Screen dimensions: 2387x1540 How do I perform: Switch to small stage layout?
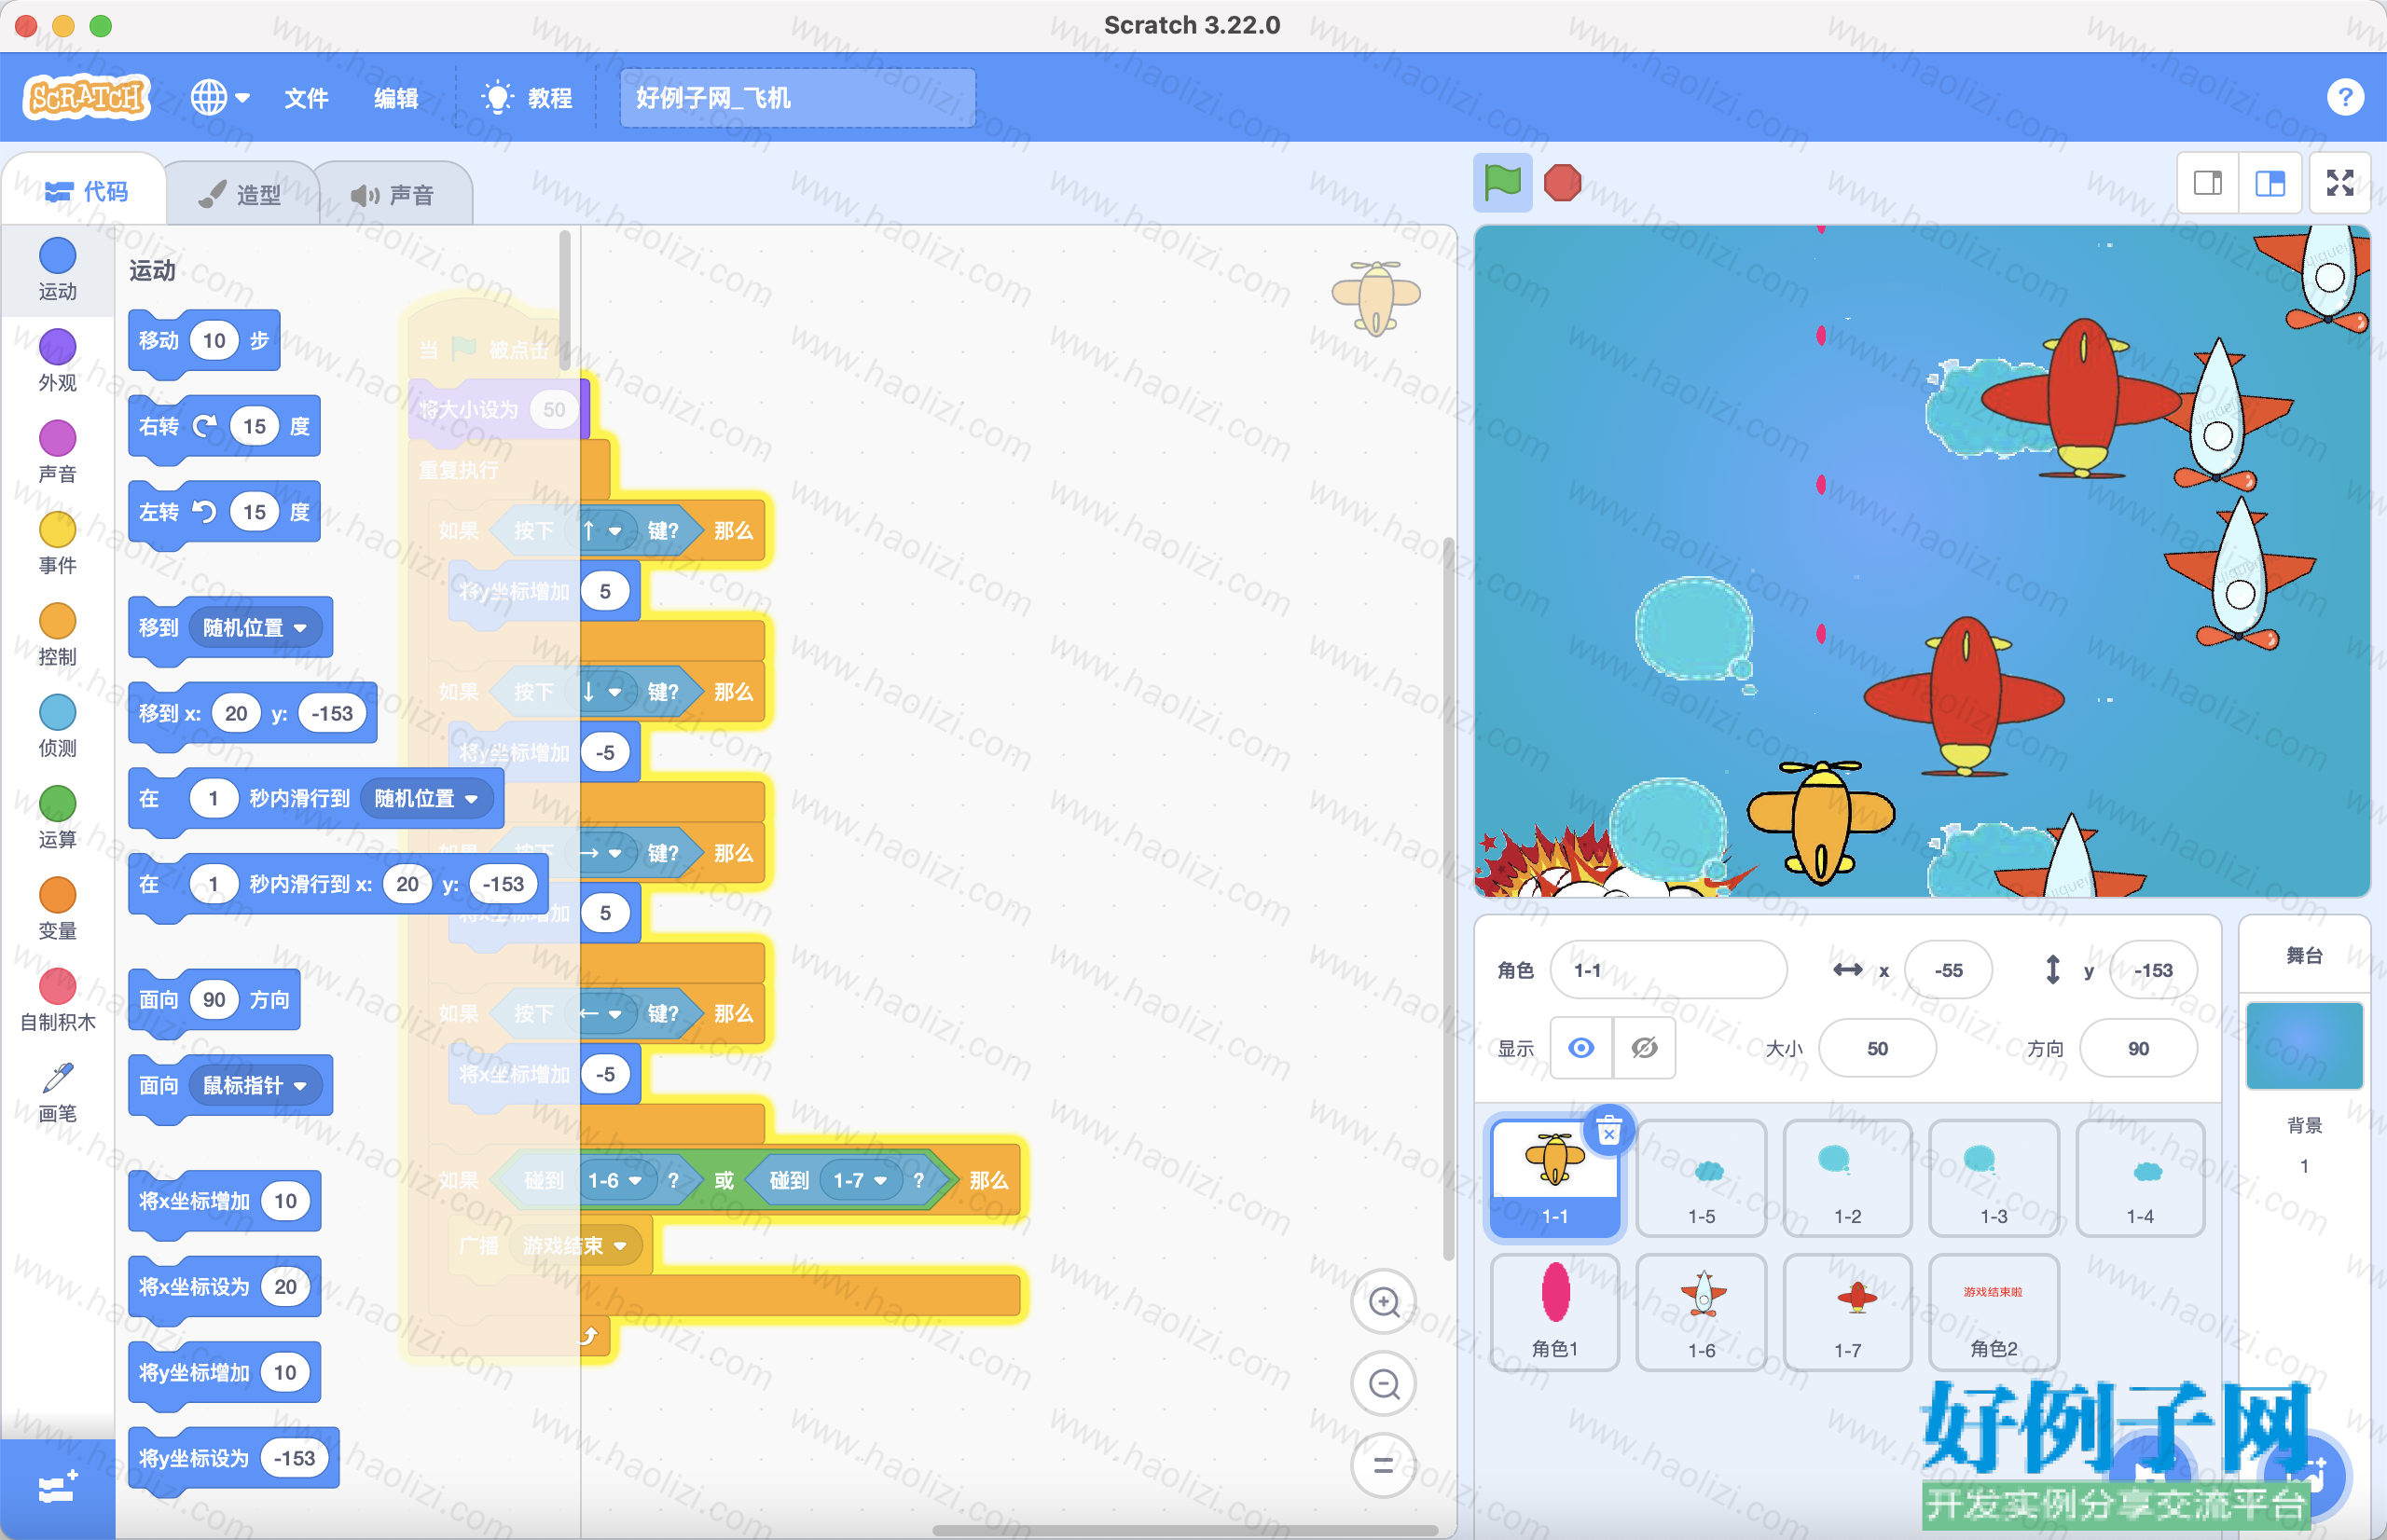tap(2208, 183)
